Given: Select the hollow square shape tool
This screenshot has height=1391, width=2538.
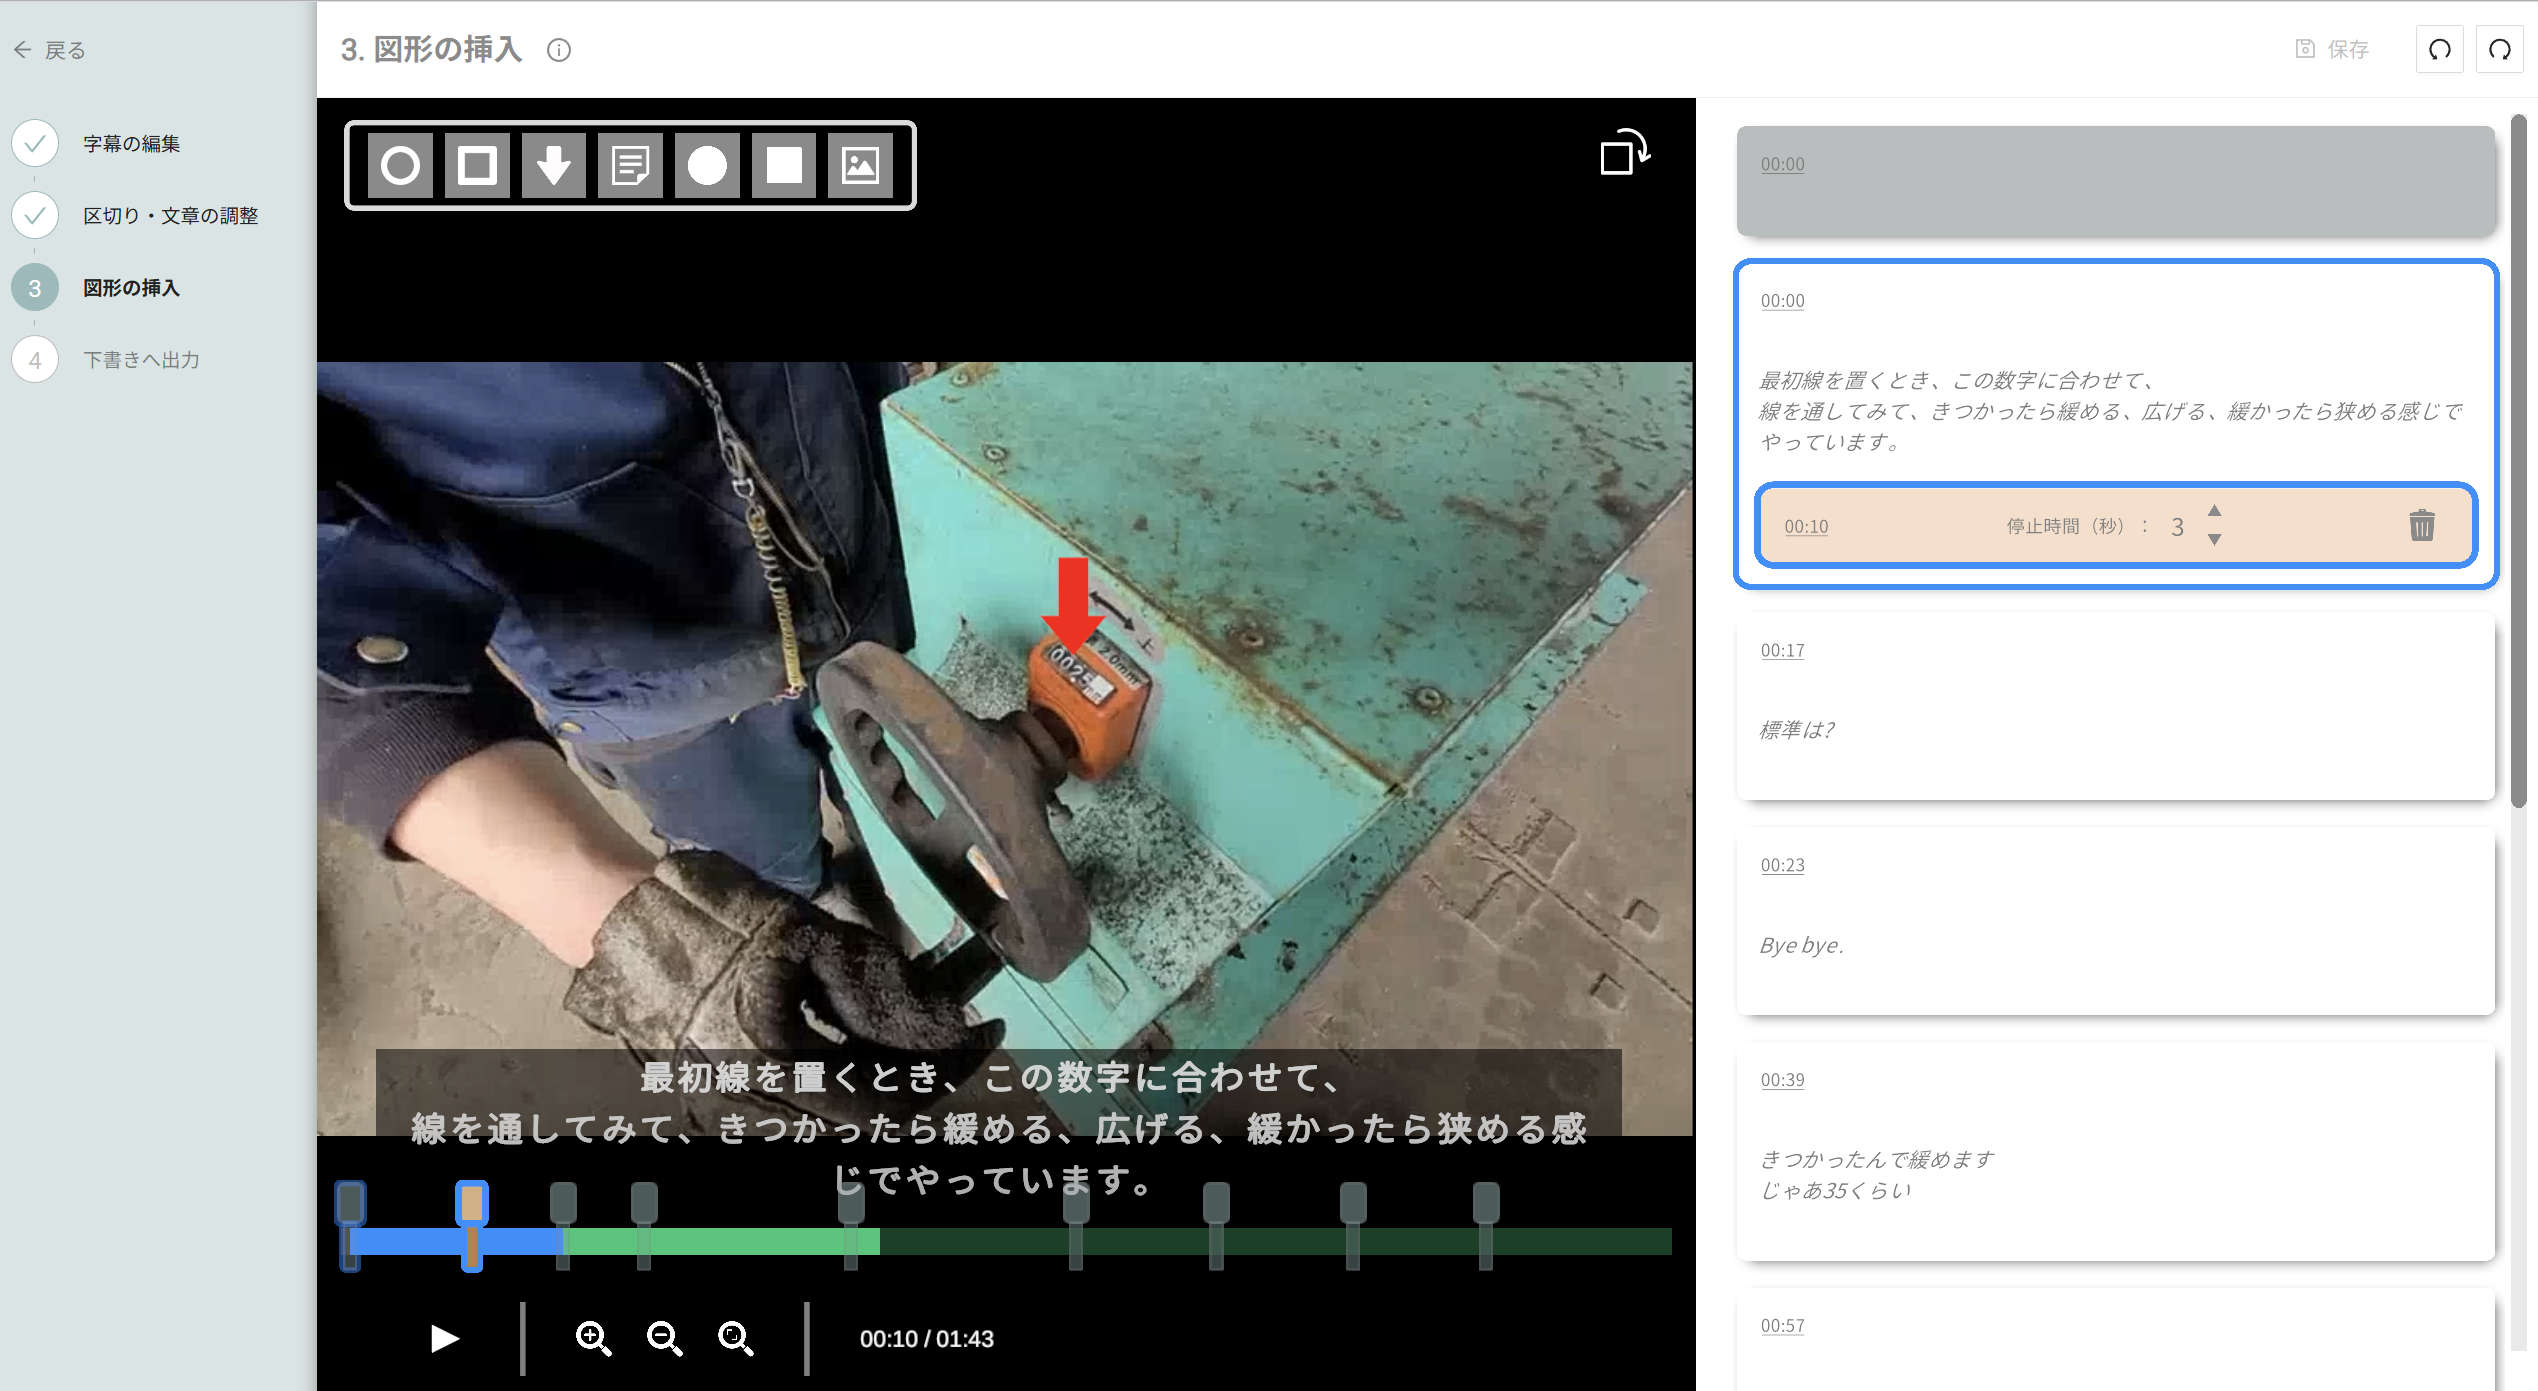Looking at the screenshot, I should tap(477, 165).
